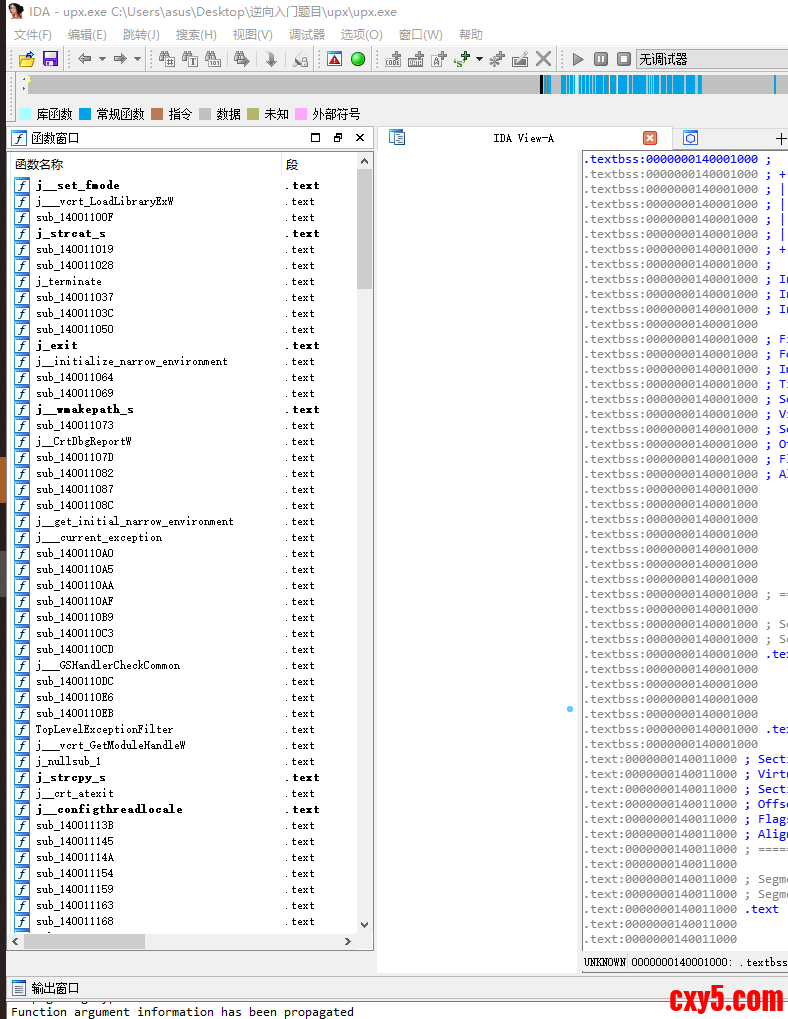
Task: Click the open file folder icon
Action: pos(26,59)
